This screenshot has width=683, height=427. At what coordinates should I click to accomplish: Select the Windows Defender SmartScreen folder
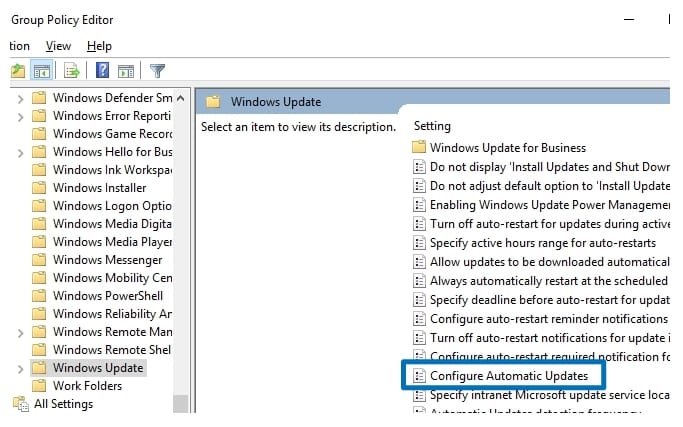point(102,98)
